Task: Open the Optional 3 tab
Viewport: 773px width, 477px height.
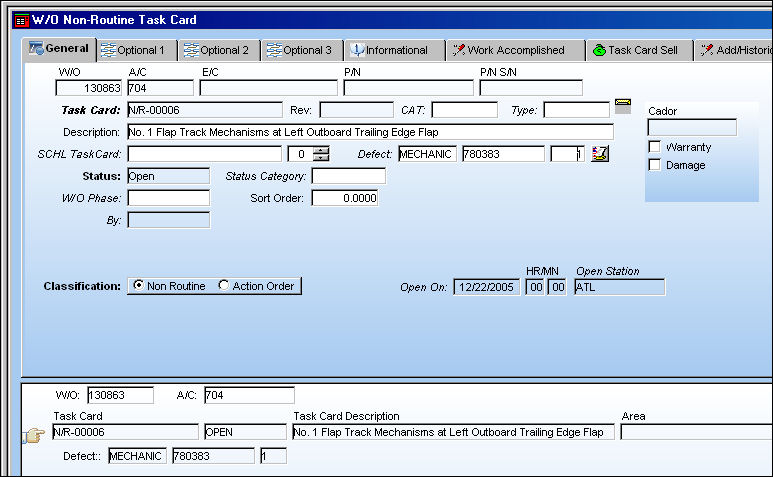Action: click(301, 50)
